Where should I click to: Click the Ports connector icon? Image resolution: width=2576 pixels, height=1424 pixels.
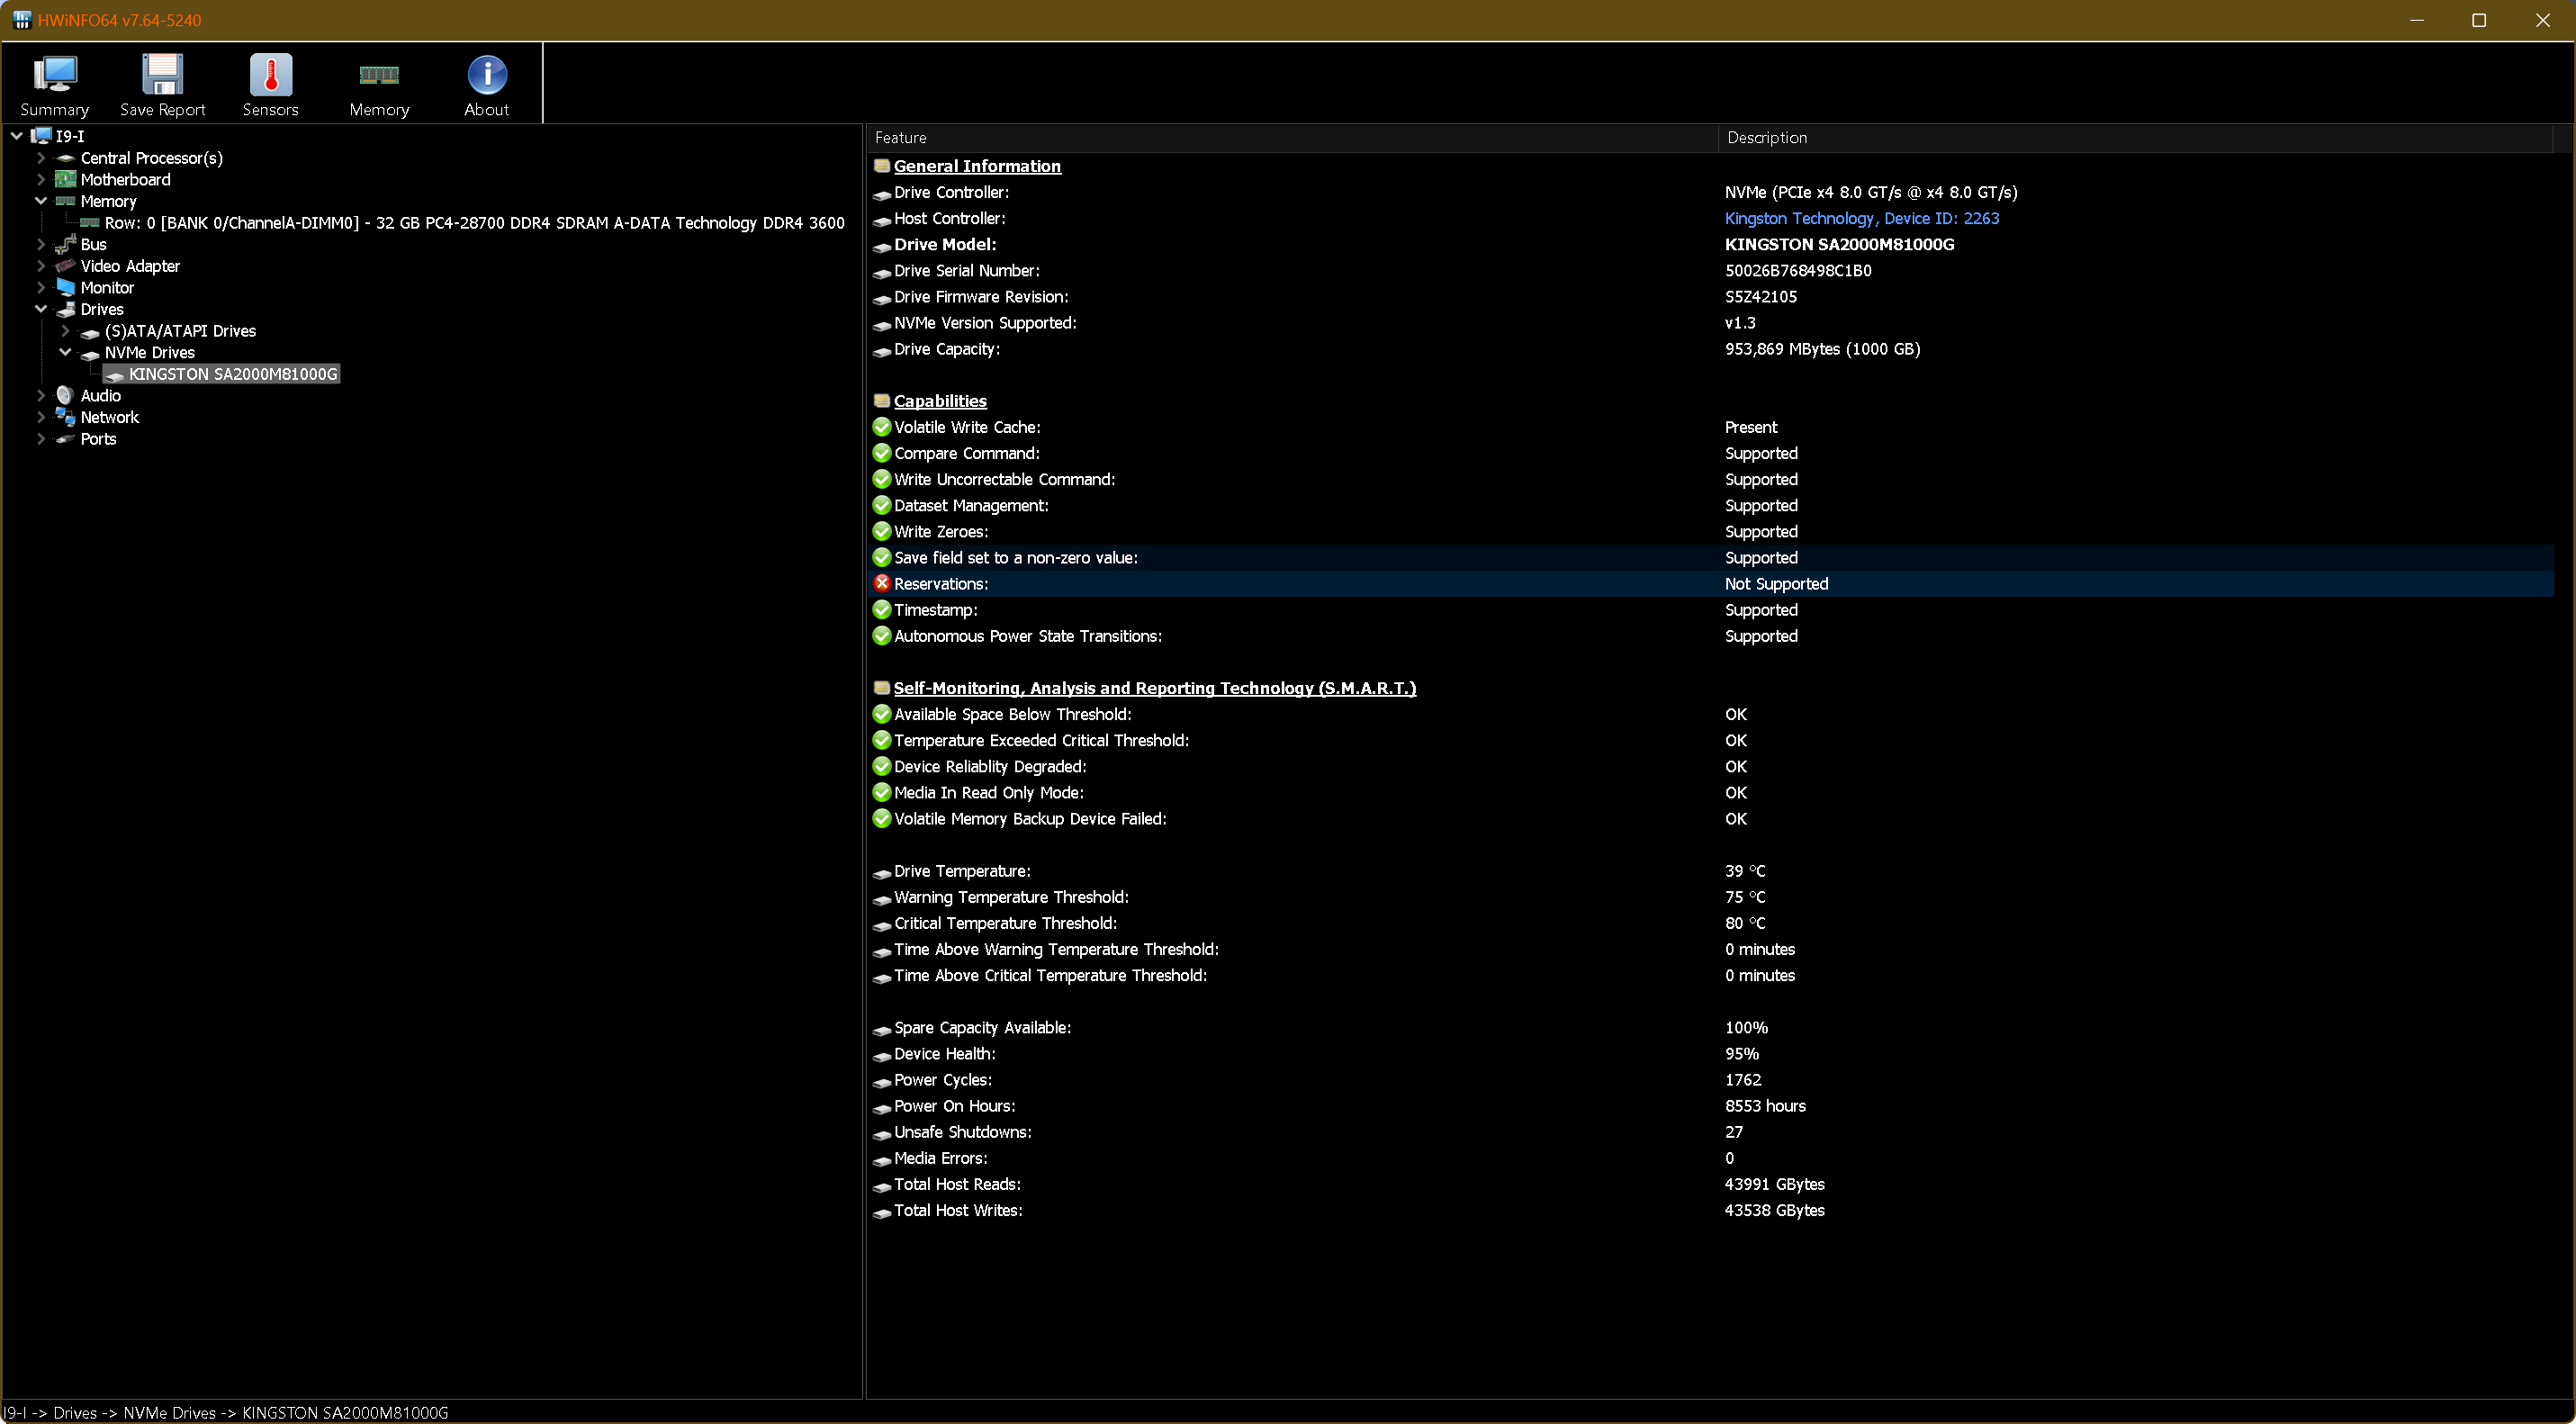coord(66,439)
